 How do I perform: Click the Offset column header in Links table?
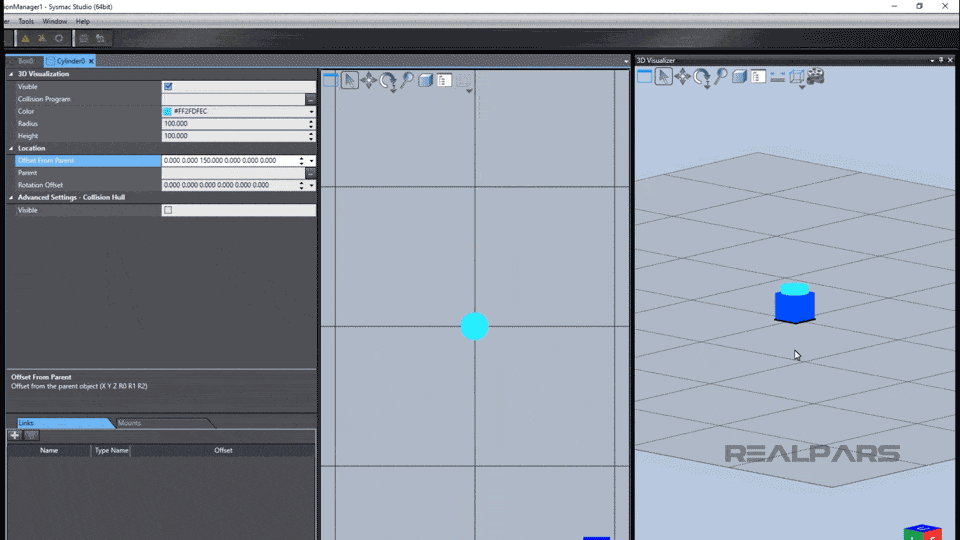pyautogui.click(x=223, y=450)
